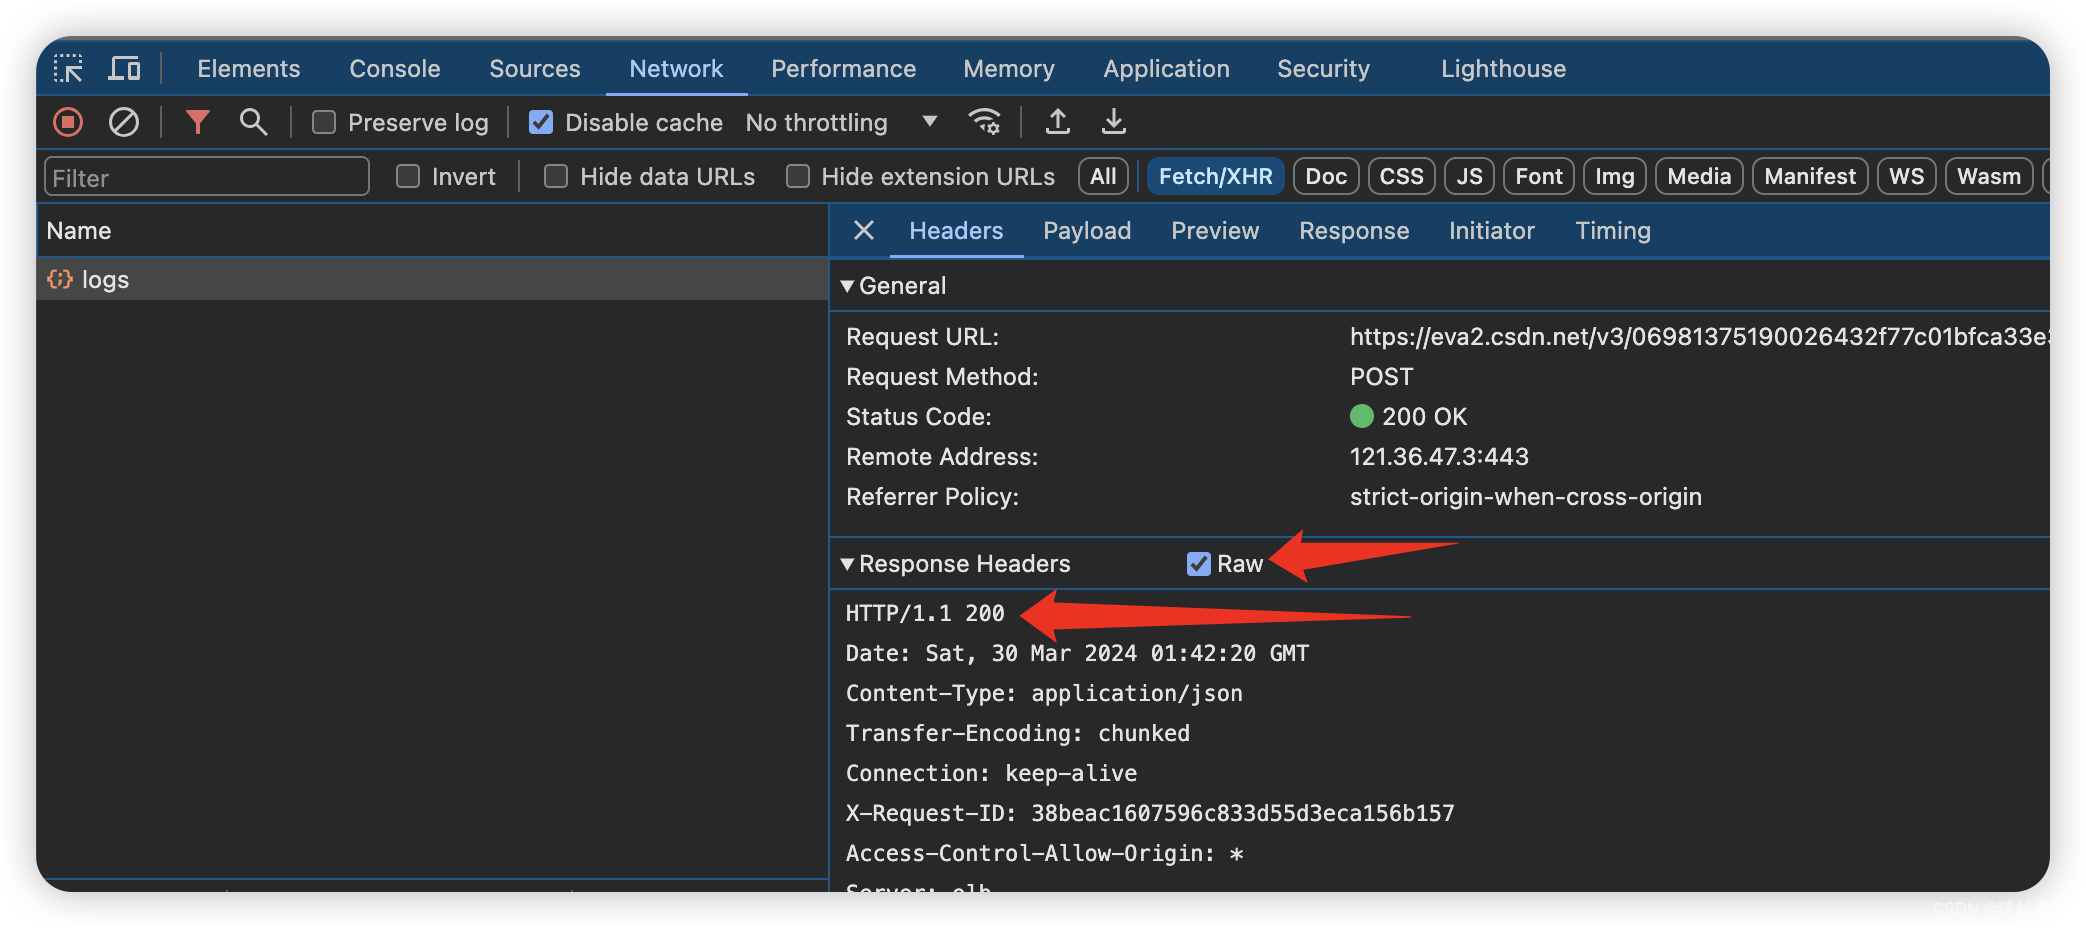Open the Application panel
Screen dimensions: 2086x928
click(x=1167, y=68)
